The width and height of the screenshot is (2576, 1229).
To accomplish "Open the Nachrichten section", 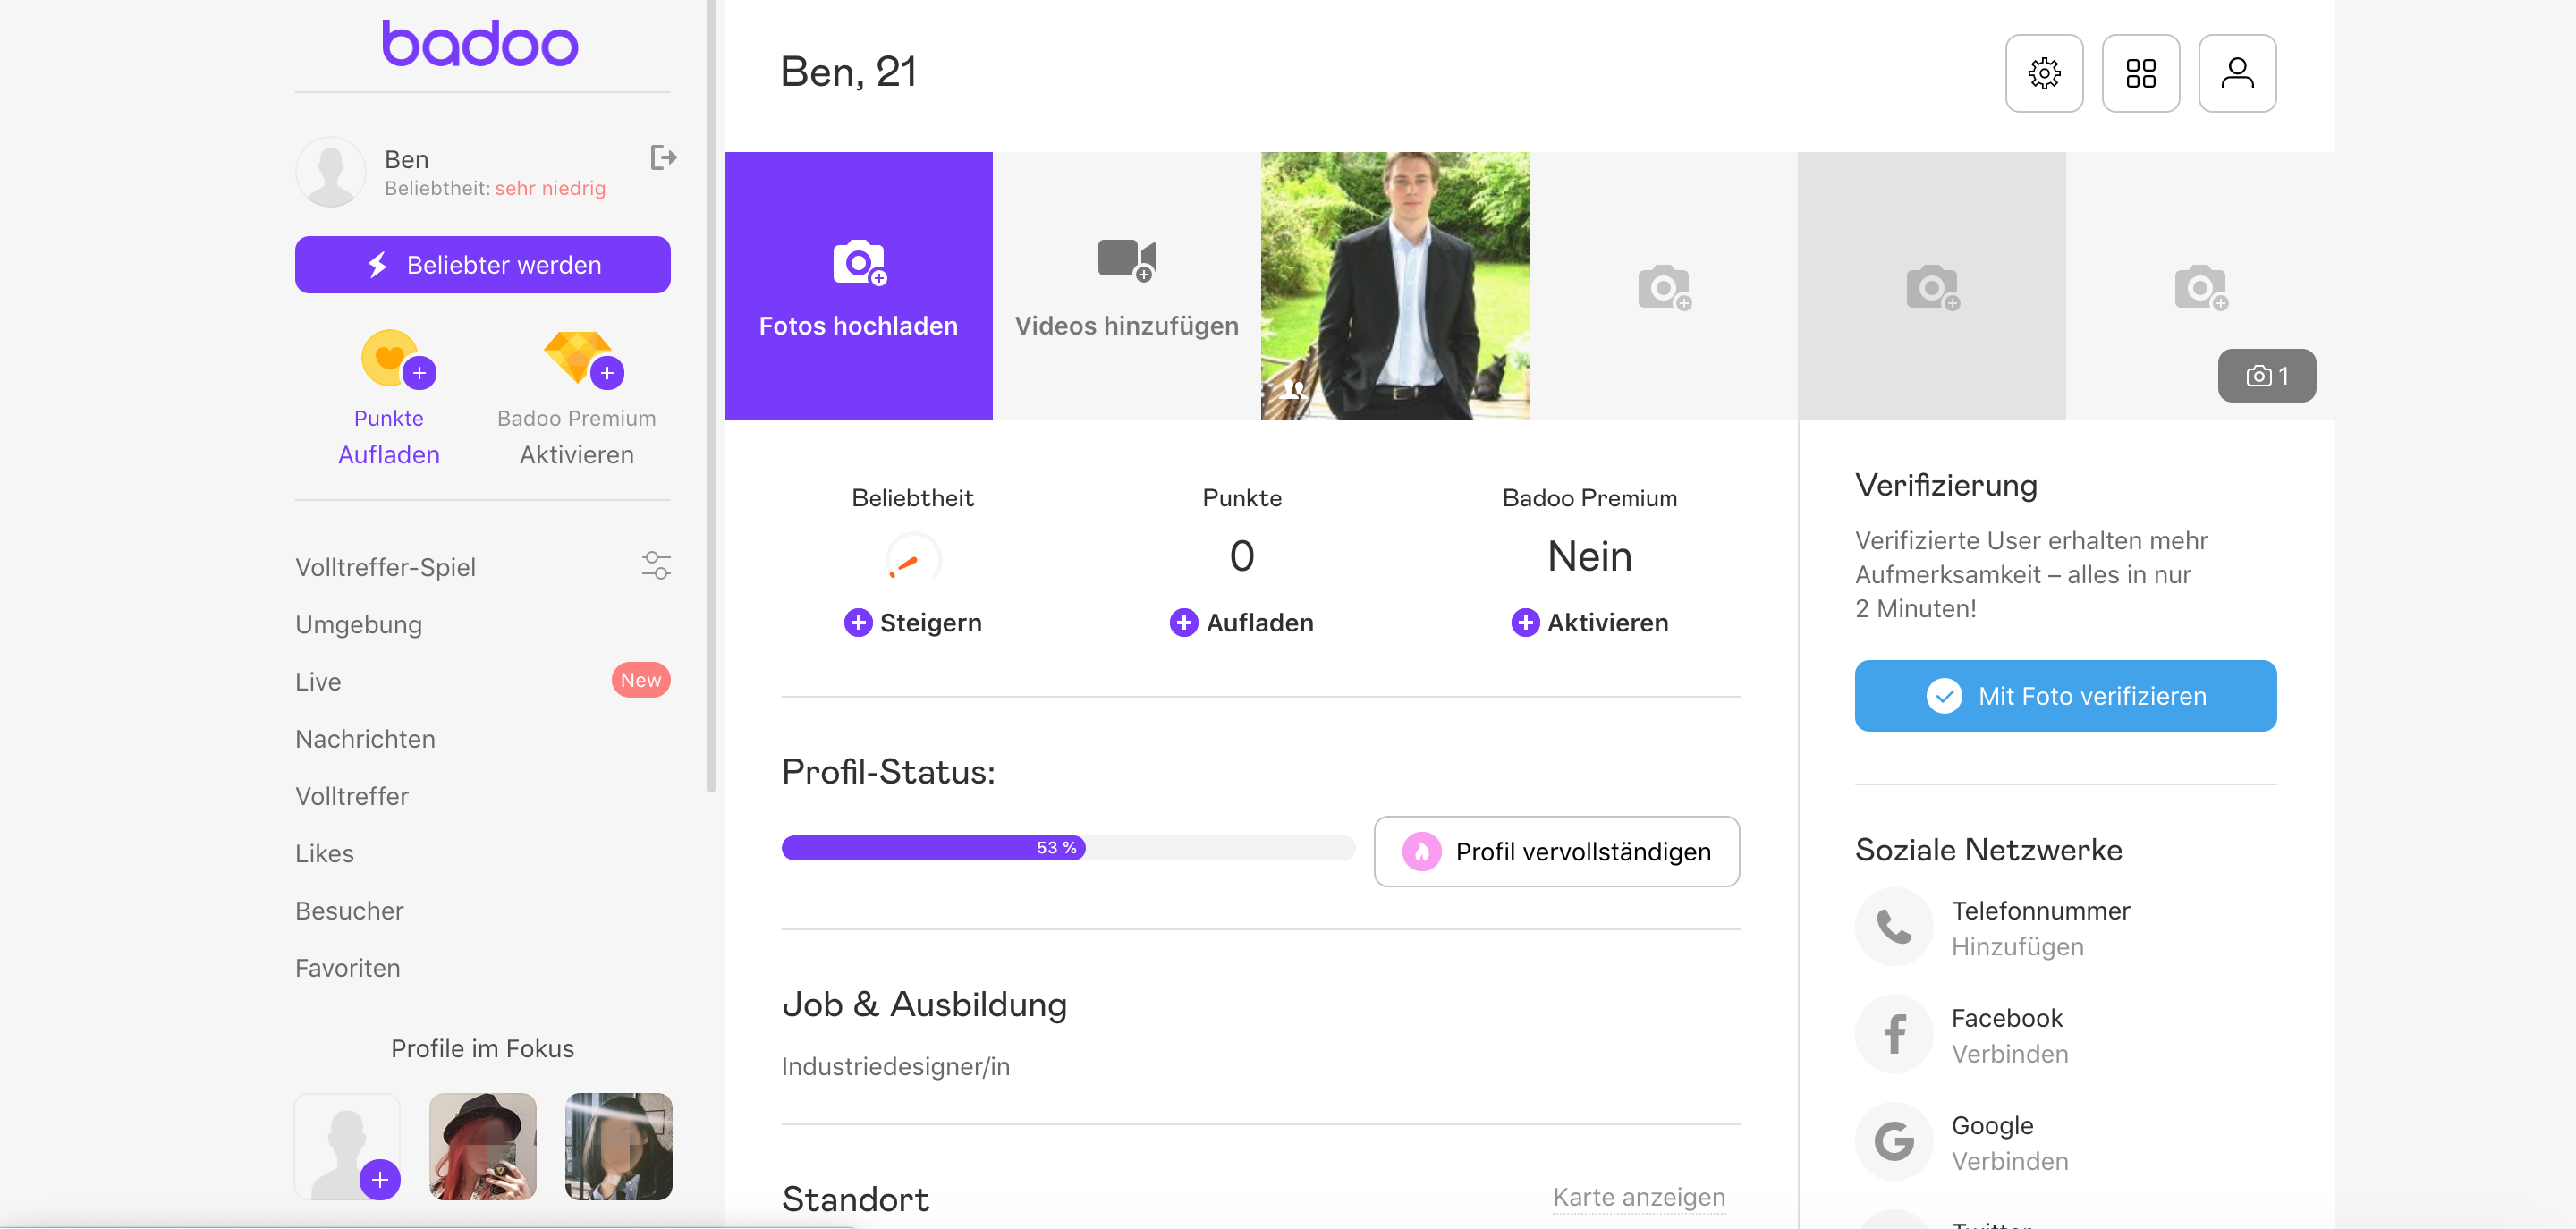I will click(365, 738).
